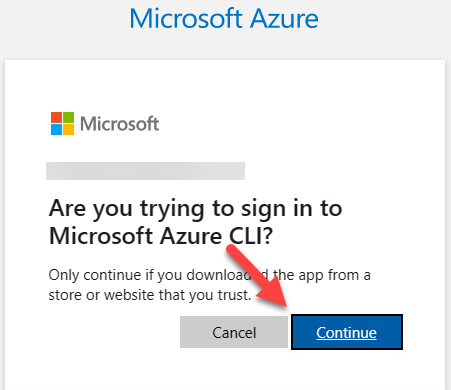The width and height of the screenshot is (451, 390).
Task: Click the red square of Microsoft logo
Action: 56,117
